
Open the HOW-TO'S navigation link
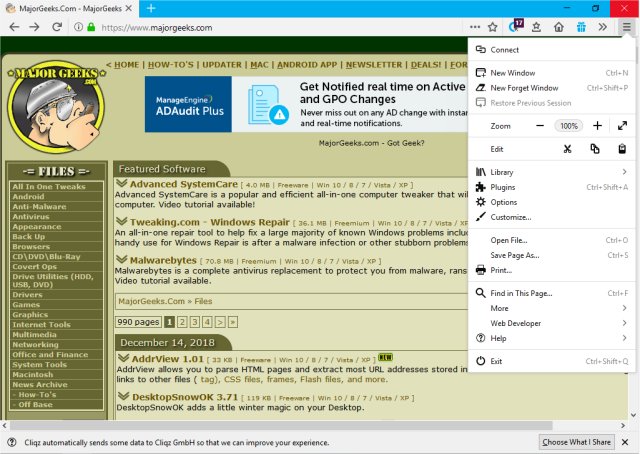pos(171,65)
